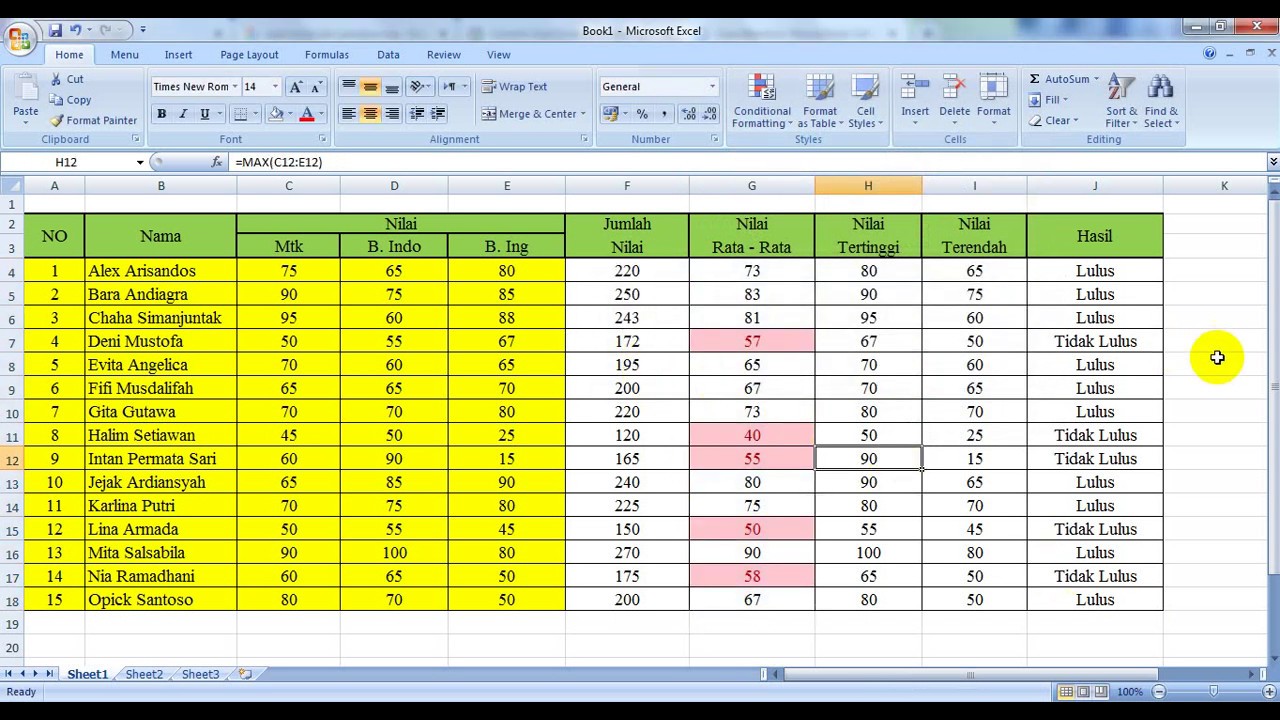The height and width of the screenshot is (720, 1280).
Task: Click the Paste button
Action: click(x=25, y=99)
